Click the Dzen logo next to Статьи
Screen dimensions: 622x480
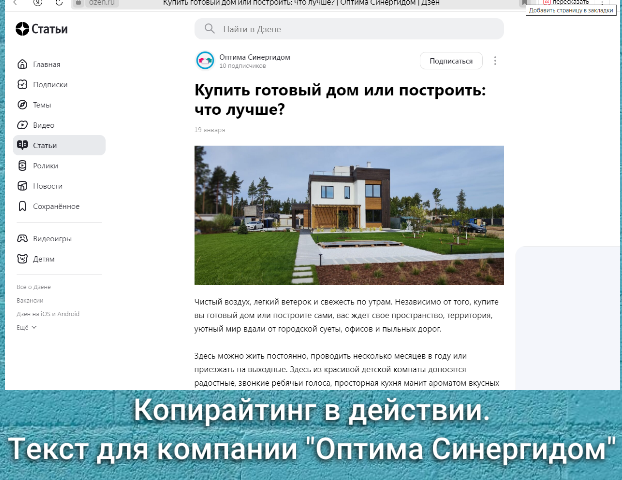click(22, 29)
